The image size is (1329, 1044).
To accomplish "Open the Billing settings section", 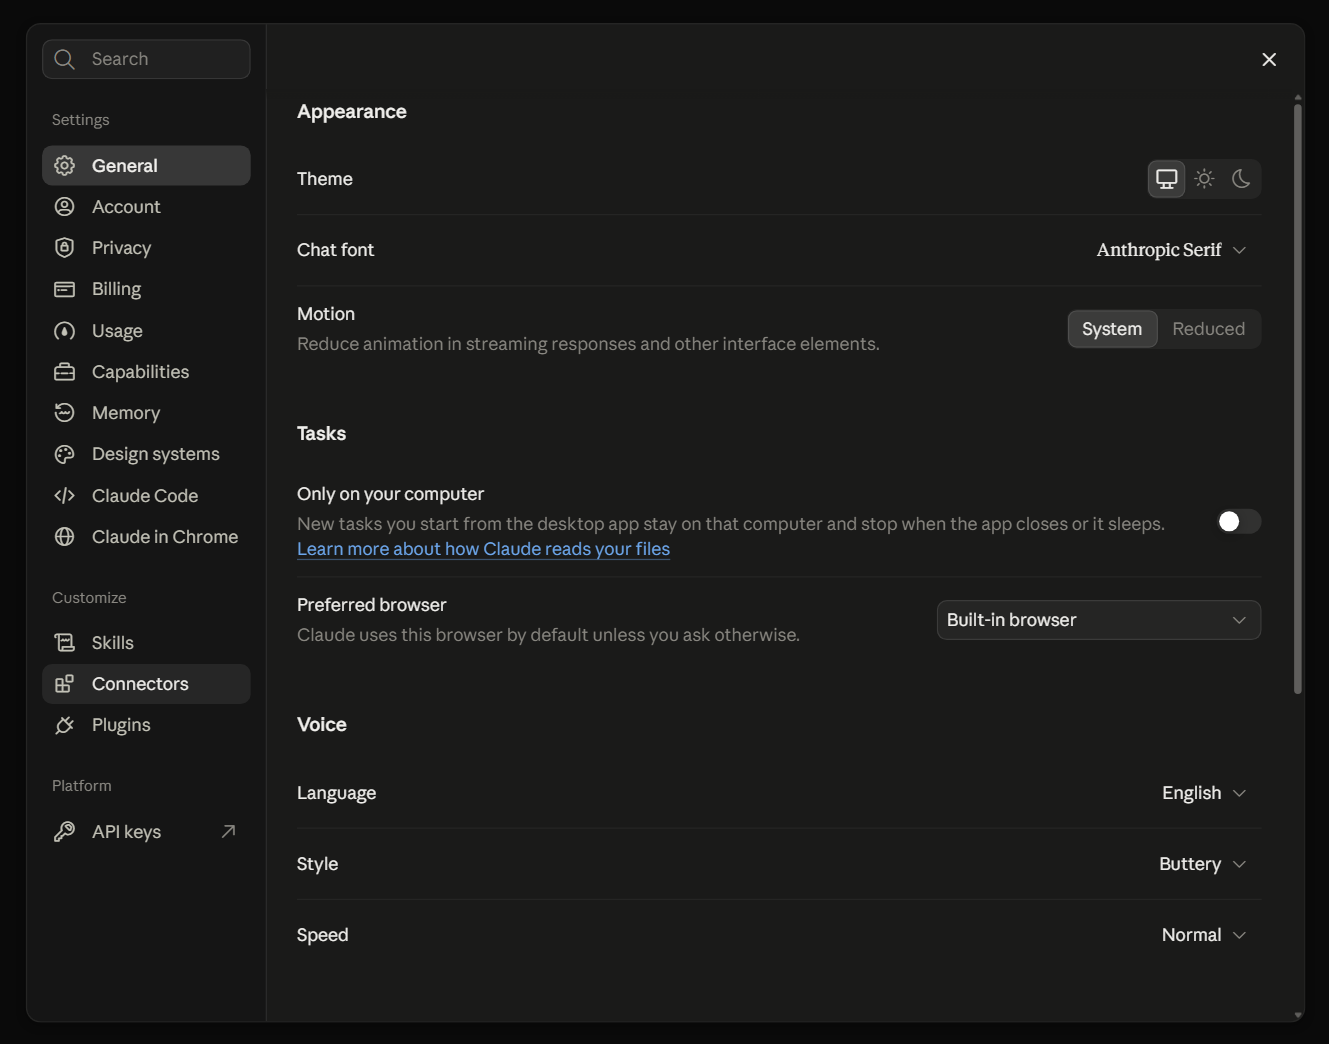I will point(146,289).
